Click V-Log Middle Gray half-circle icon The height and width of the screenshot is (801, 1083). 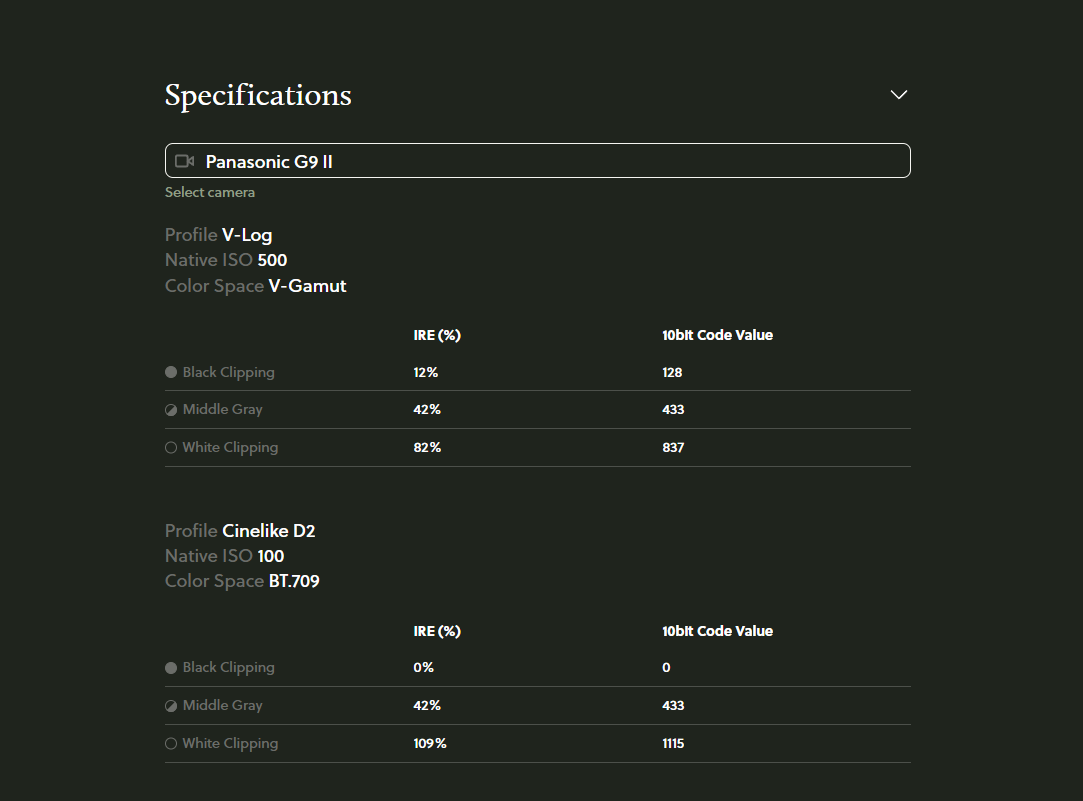coord(171,410)
